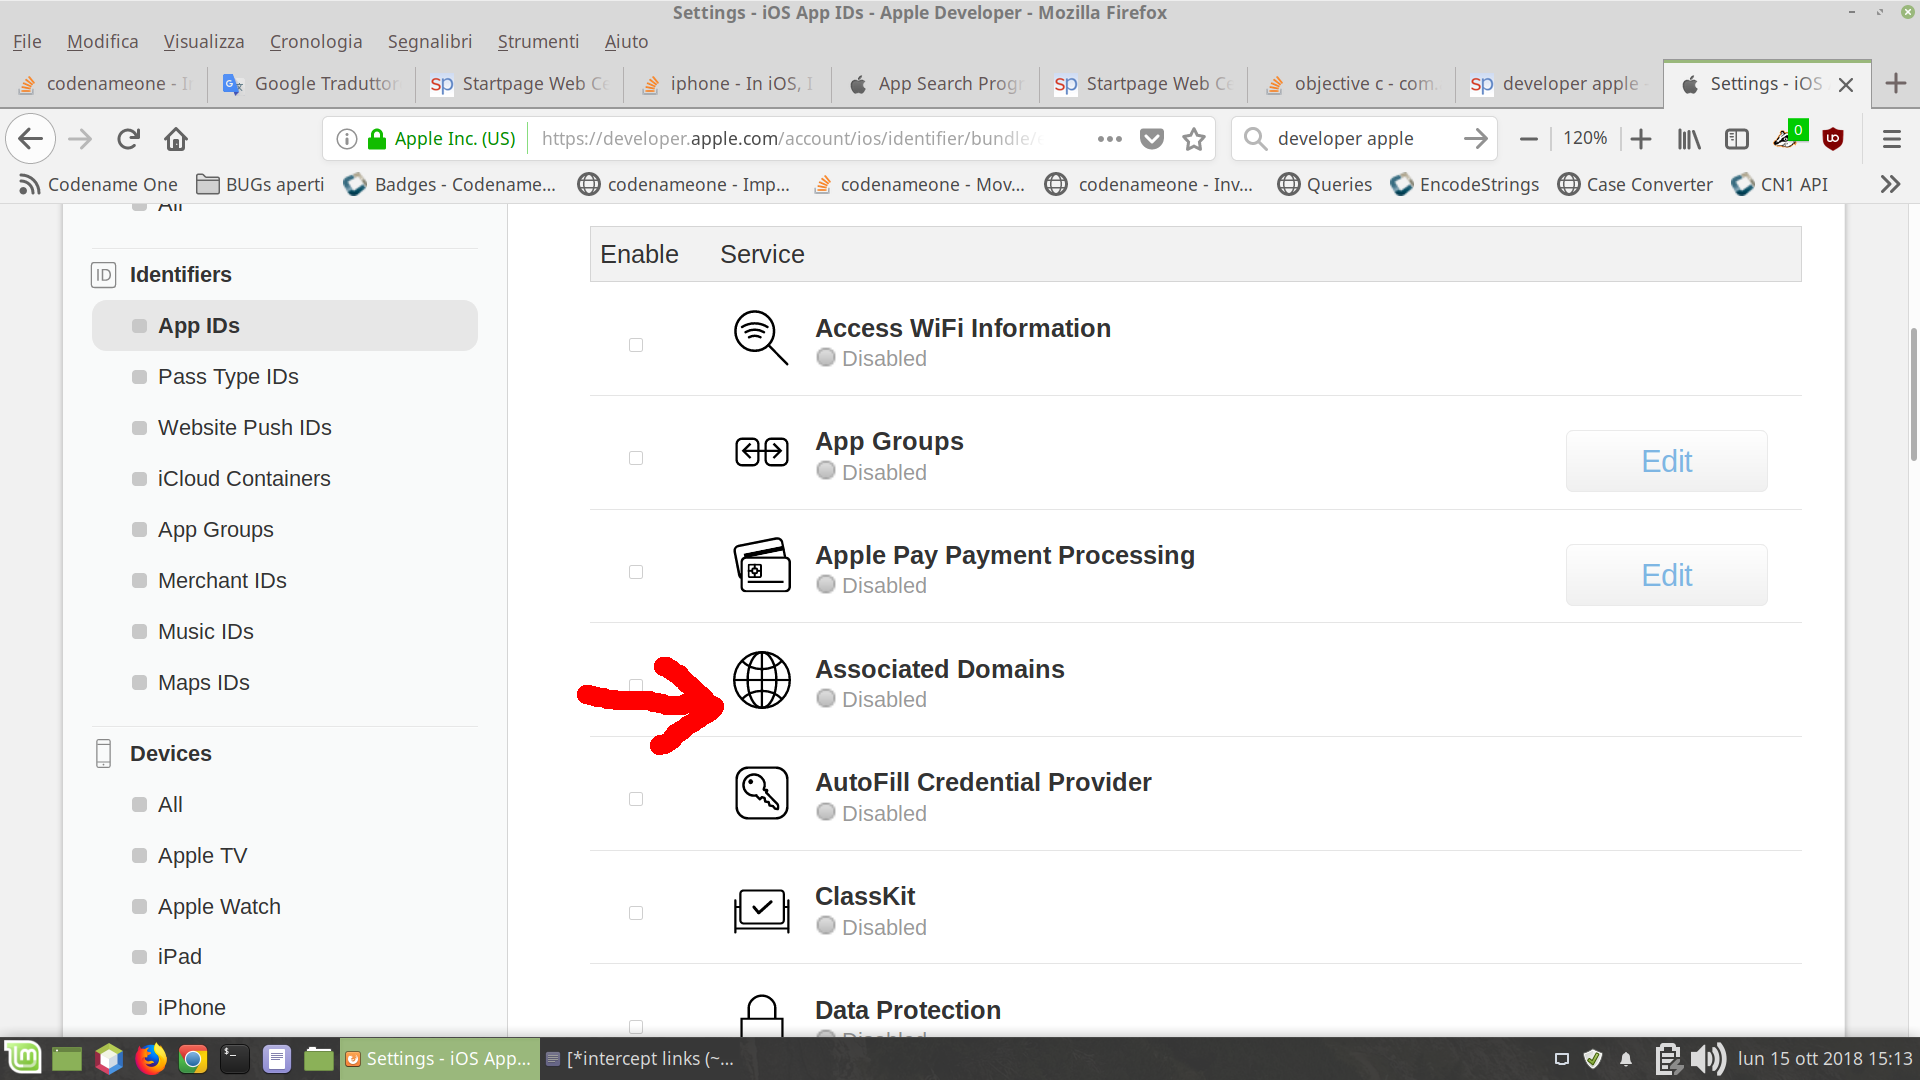Expand the hidden bookmarks overflow chevron
The image size is (1920, 1080).
[x=1889, y=184]
